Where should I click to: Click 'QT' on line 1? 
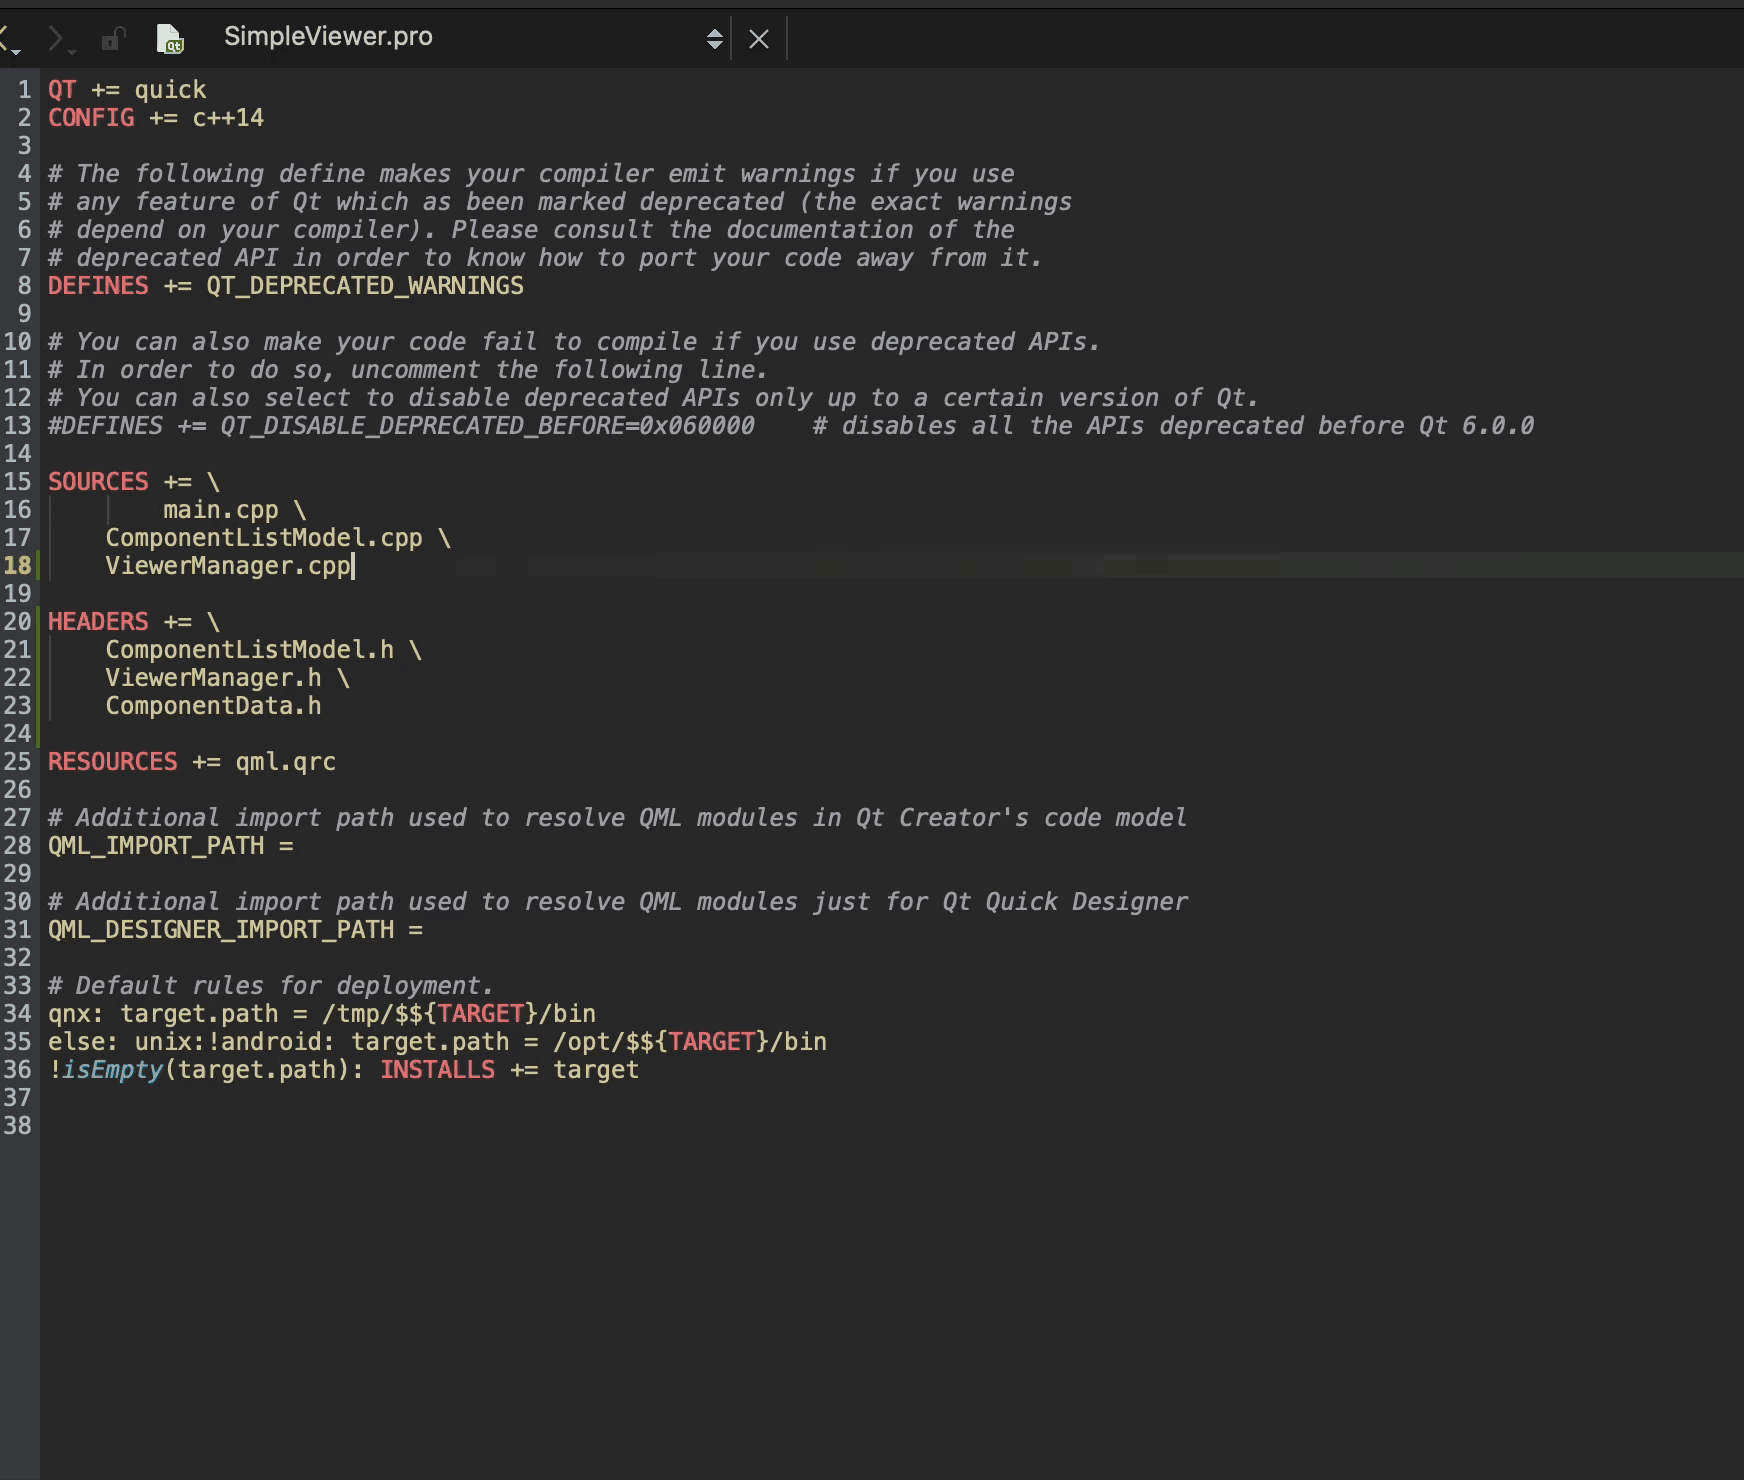[x=62, y=90]
